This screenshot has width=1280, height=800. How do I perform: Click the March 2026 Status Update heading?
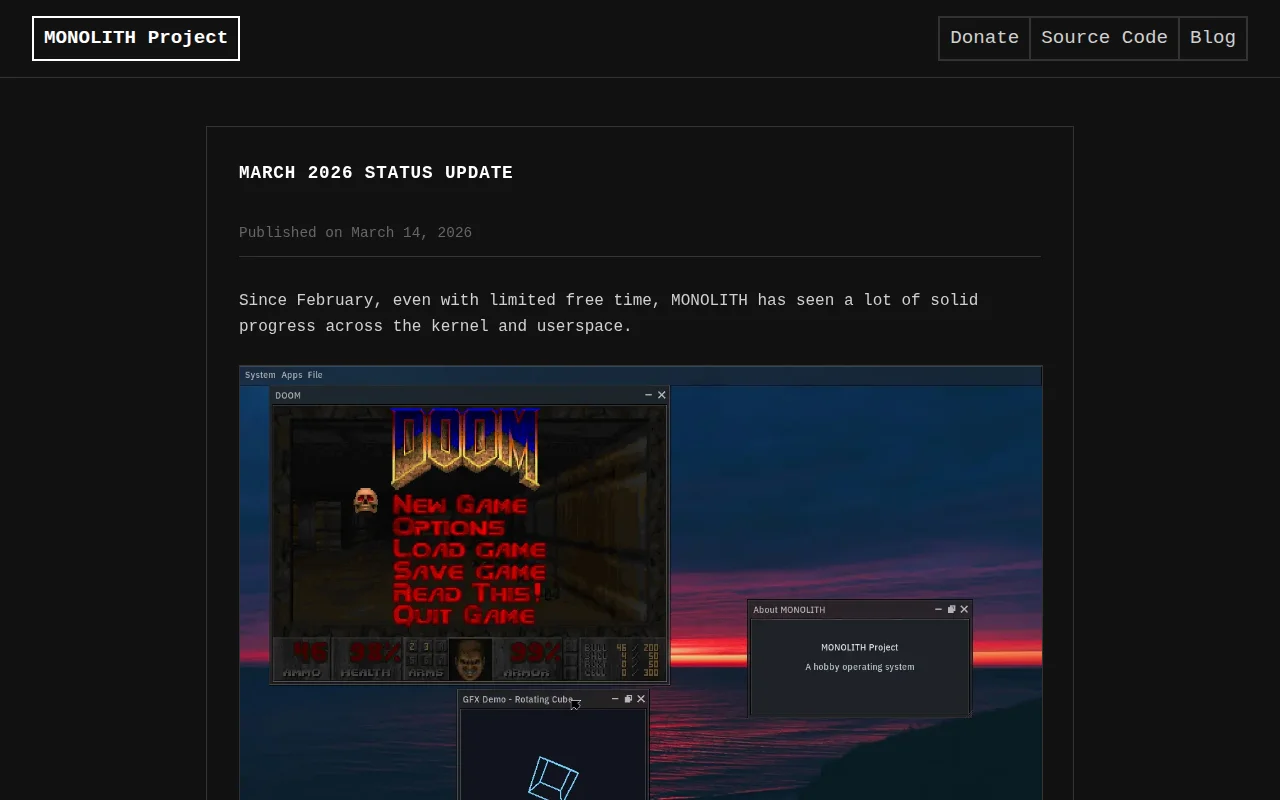376,173
